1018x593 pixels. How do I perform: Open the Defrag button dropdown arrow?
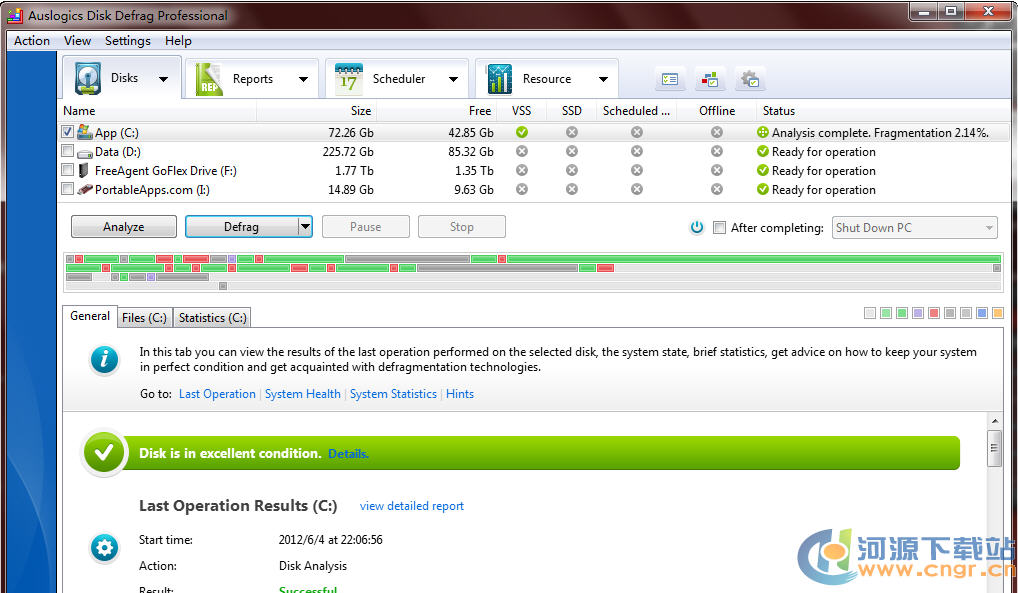tap(305, 227)
